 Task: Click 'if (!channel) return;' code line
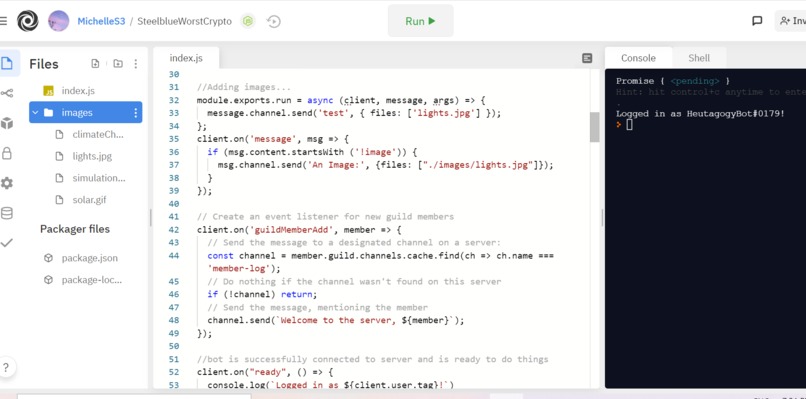click(262, 295)
